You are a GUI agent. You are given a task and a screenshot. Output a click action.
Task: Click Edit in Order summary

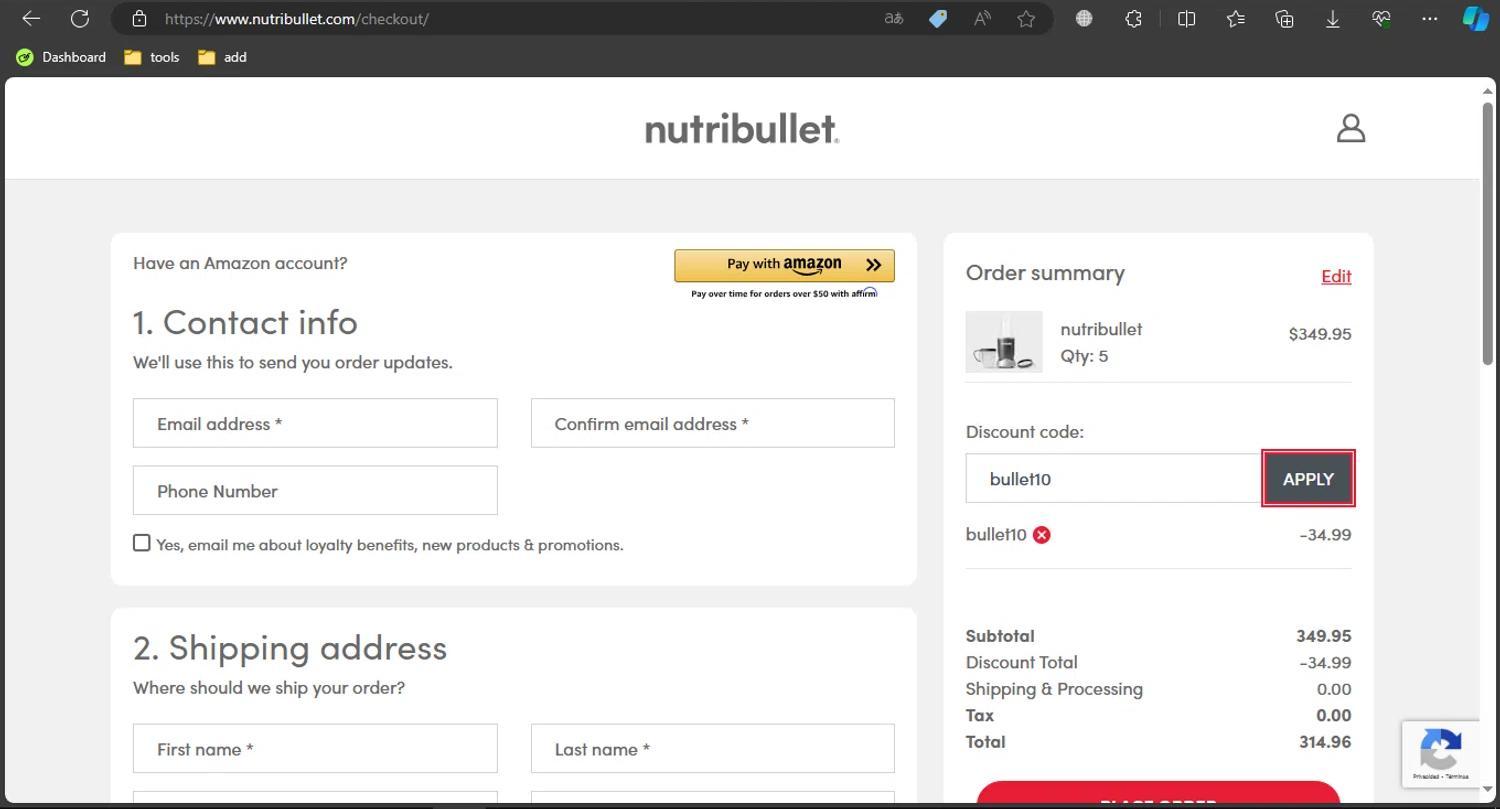1336,276
